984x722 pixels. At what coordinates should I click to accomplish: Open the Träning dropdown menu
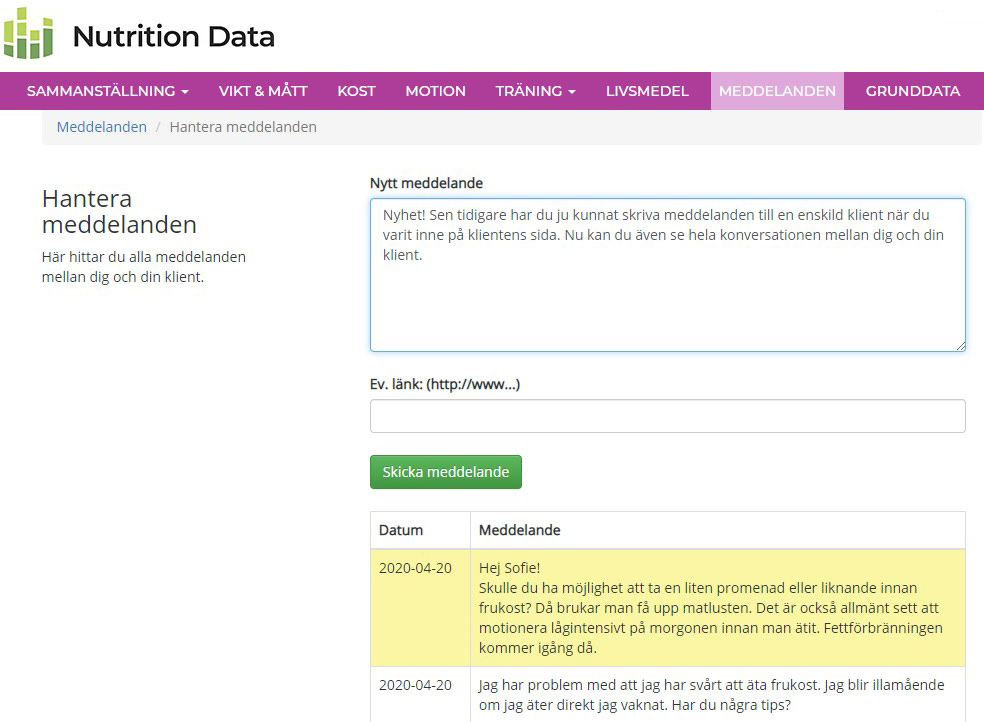click(x=535, y=91)
